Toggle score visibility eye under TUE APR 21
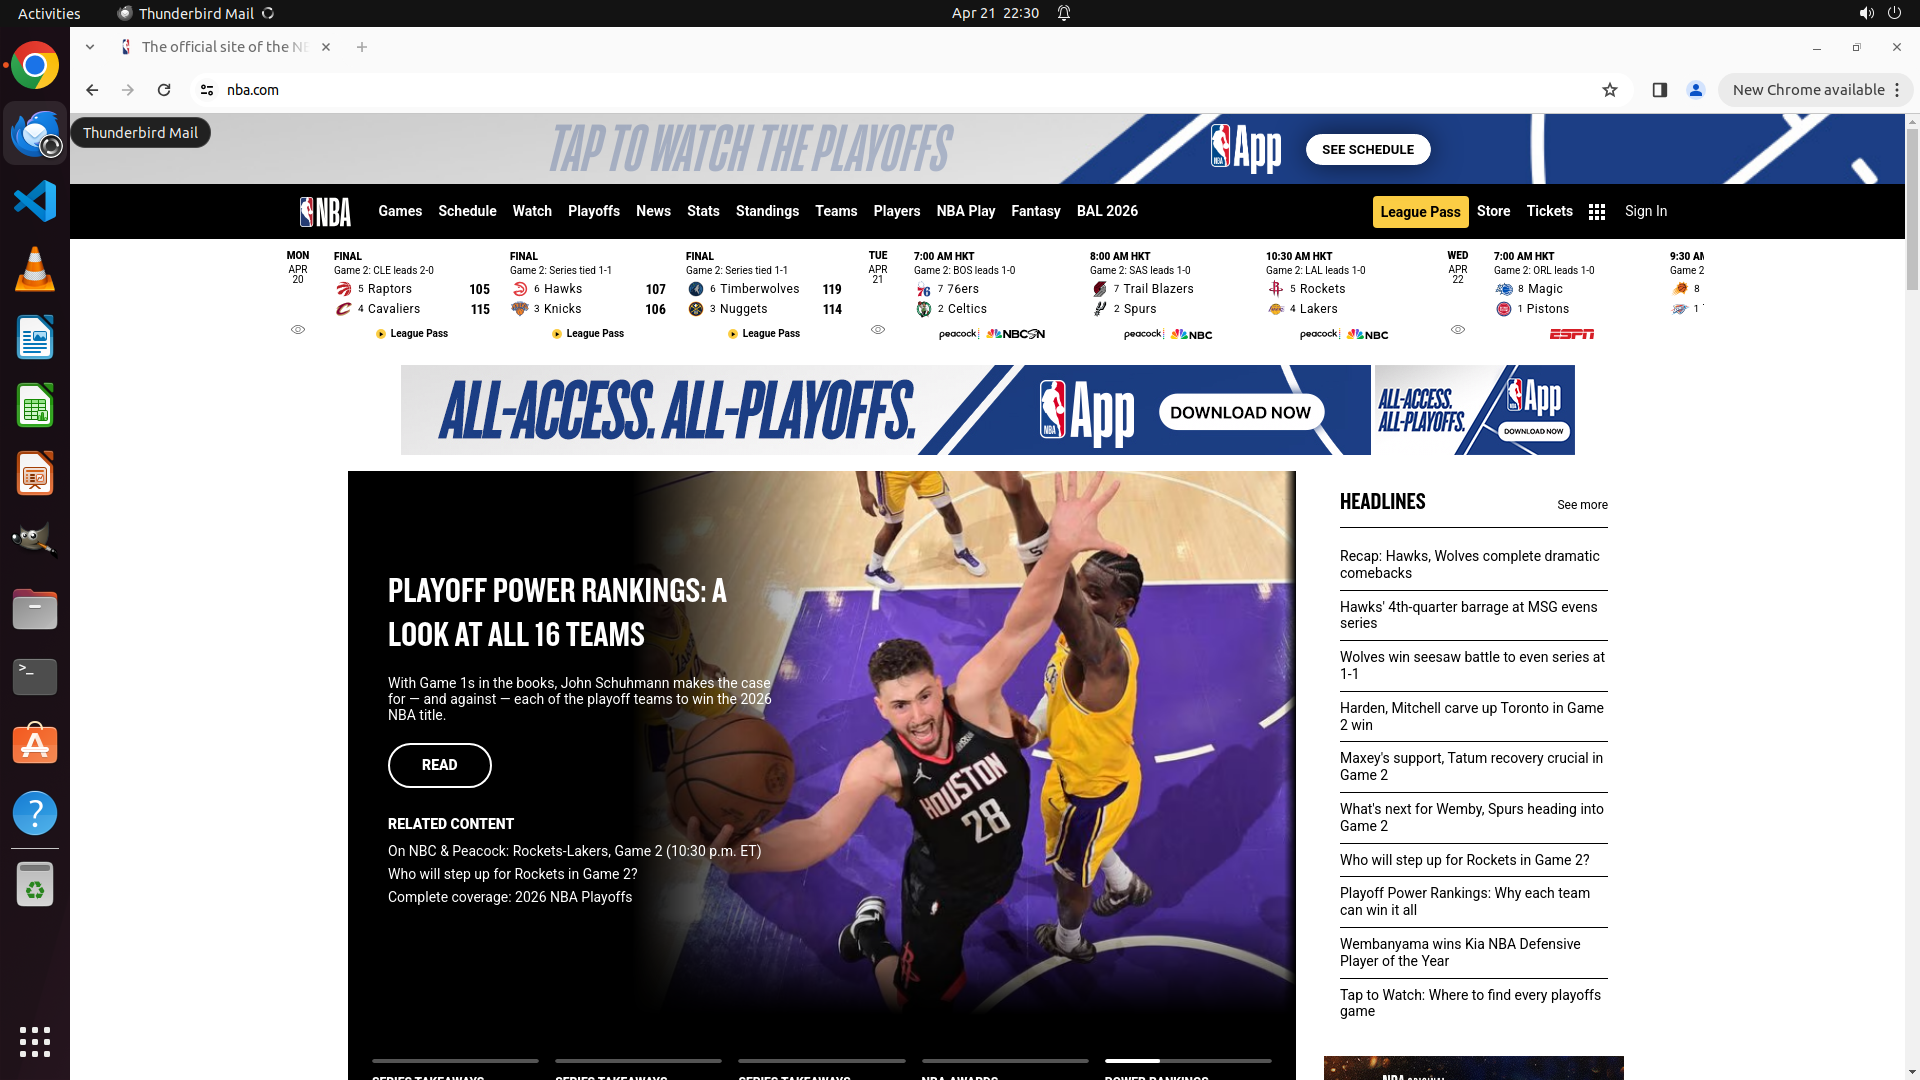 (878, 329)
